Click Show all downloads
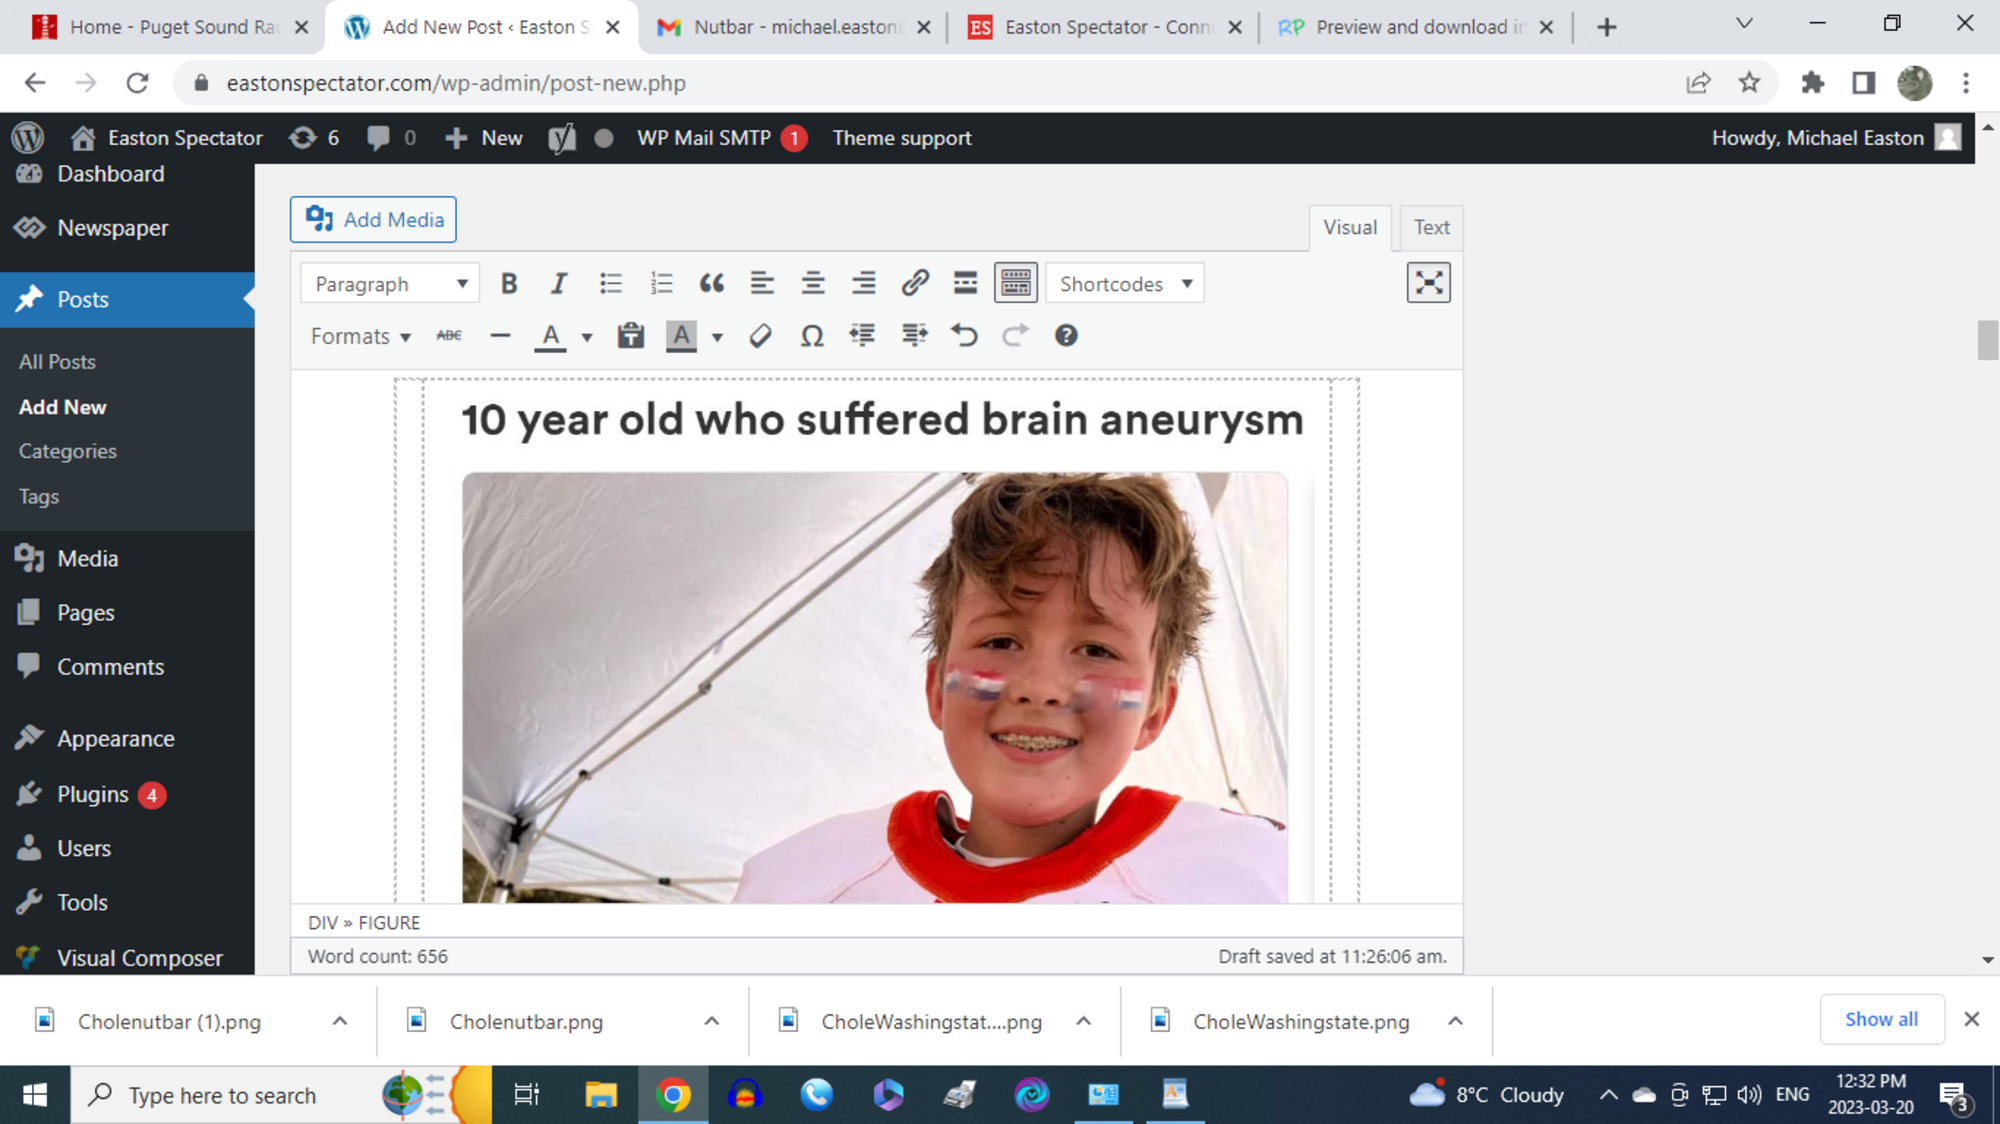 pyautogui.click(x=1881, y=1019)
